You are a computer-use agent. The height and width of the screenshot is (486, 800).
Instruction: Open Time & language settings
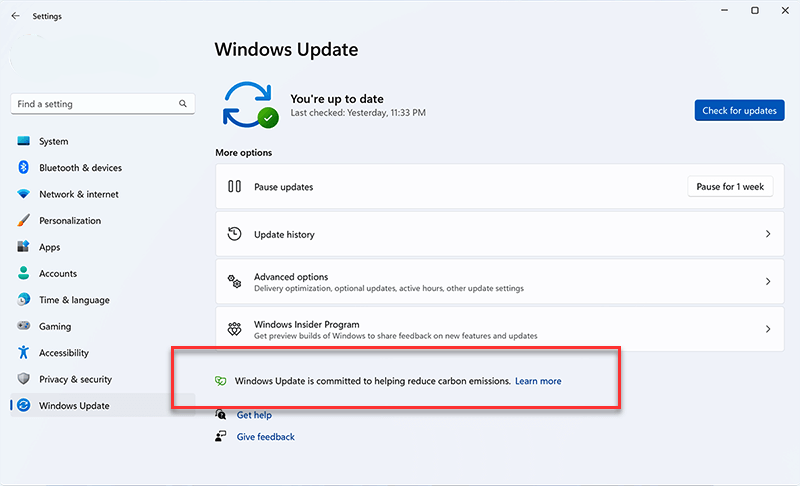coord(103,300)
